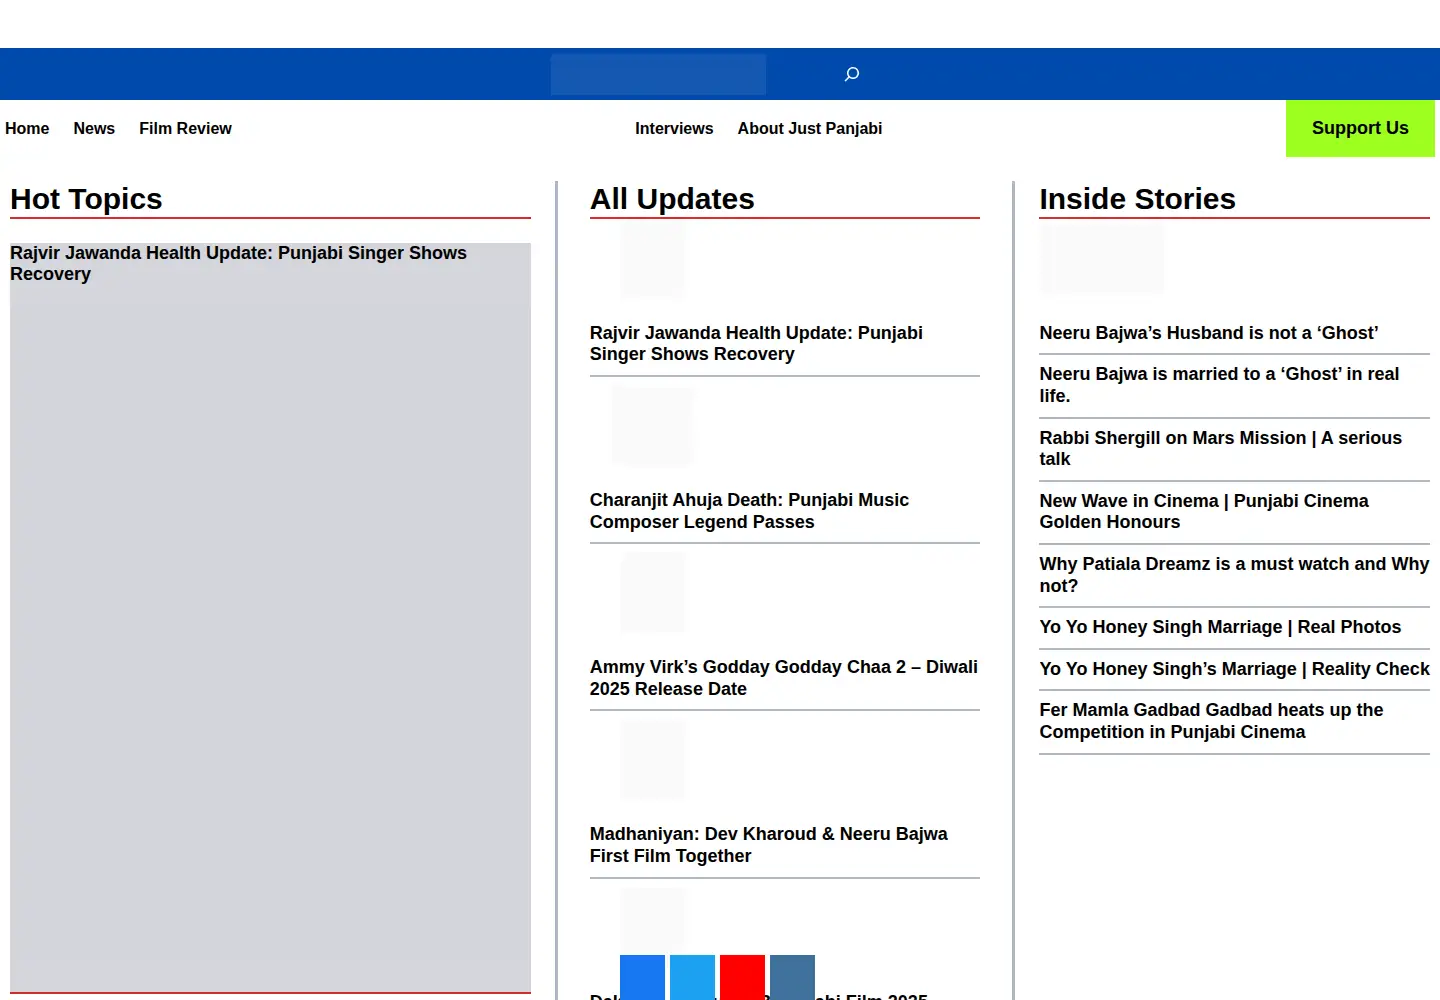Open Film Review in navigation

pos(185,128)
